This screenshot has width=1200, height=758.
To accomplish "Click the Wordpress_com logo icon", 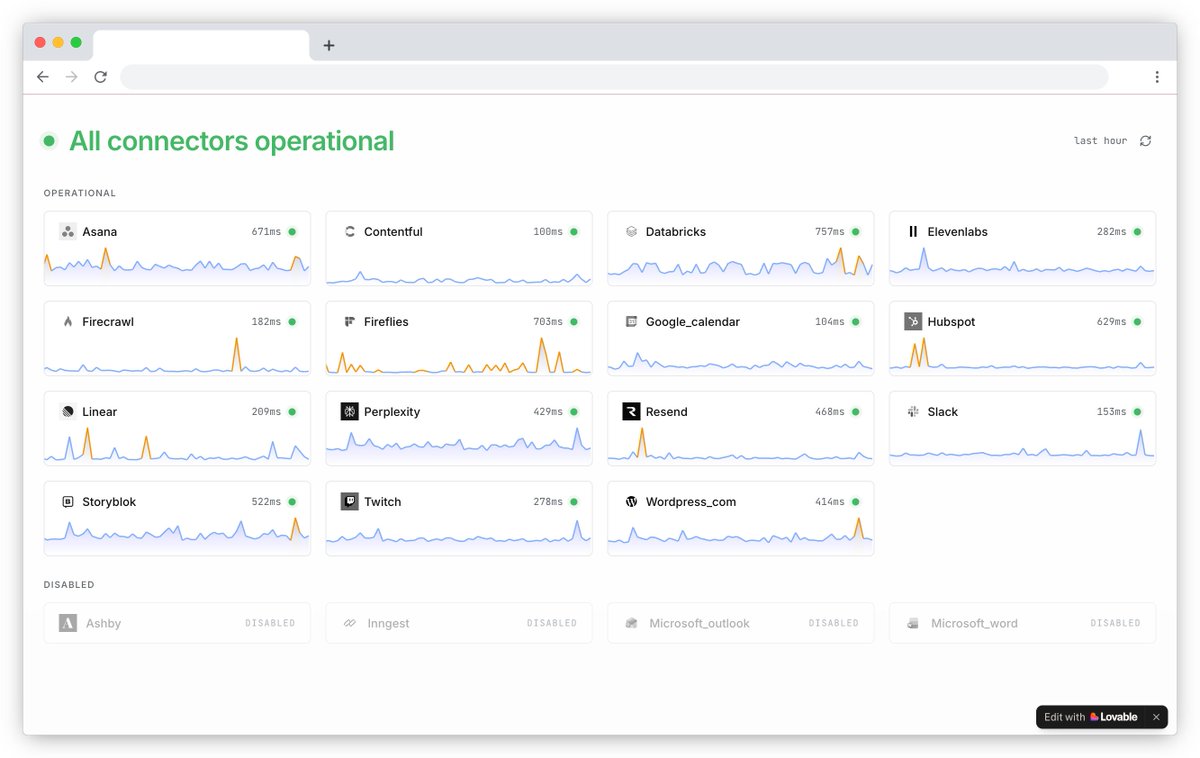I will click(632, 502).
